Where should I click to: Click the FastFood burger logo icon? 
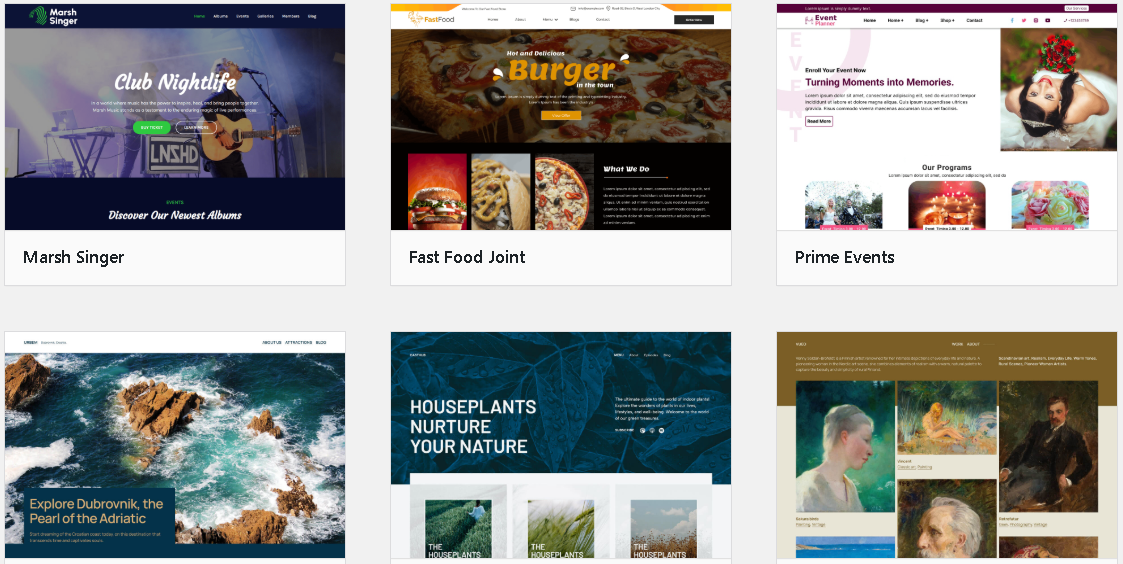point(415,19)
